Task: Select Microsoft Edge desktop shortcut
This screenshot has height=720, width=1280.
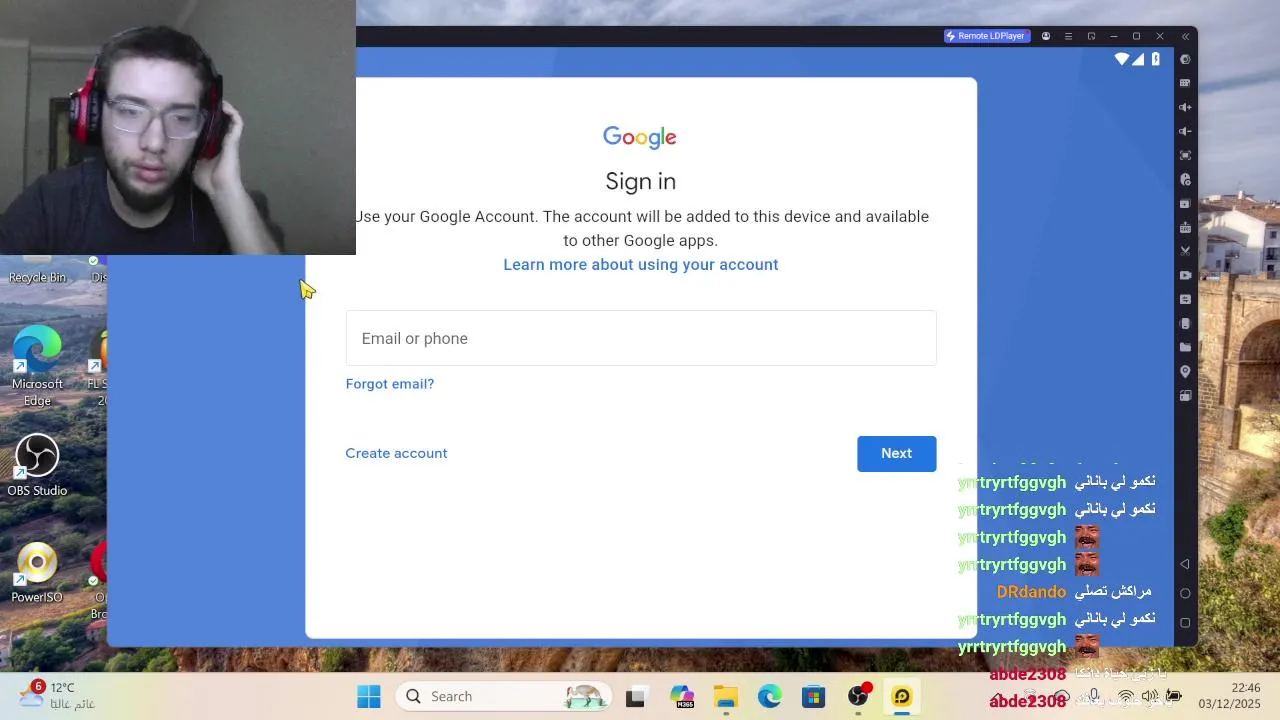Action: point(37,366)
